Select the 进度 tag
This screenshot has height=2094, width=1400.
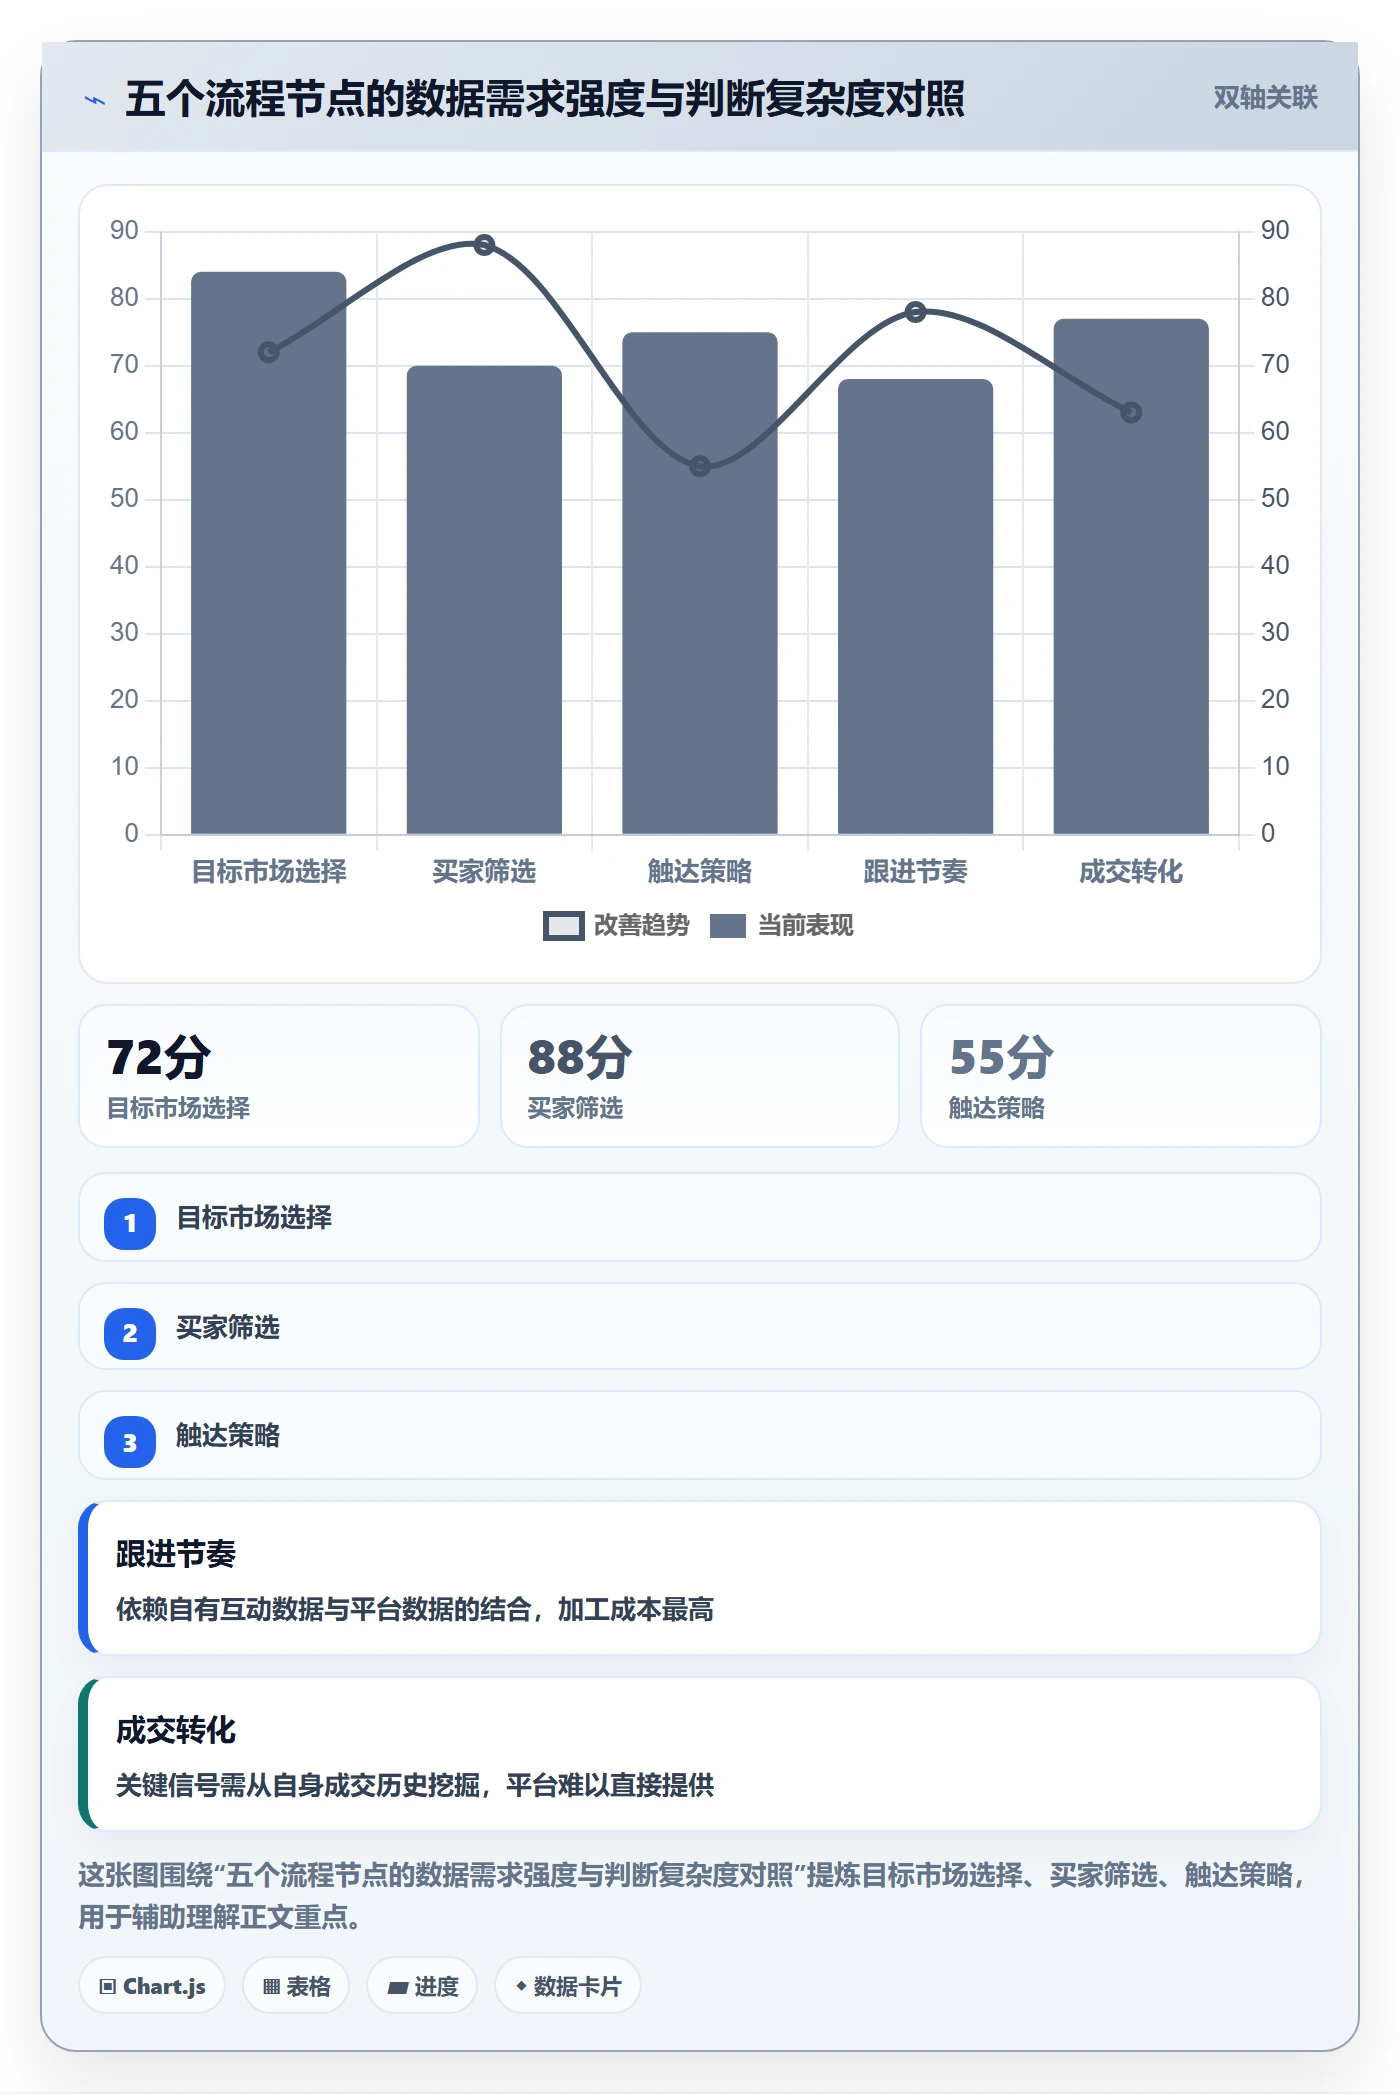422,1986
